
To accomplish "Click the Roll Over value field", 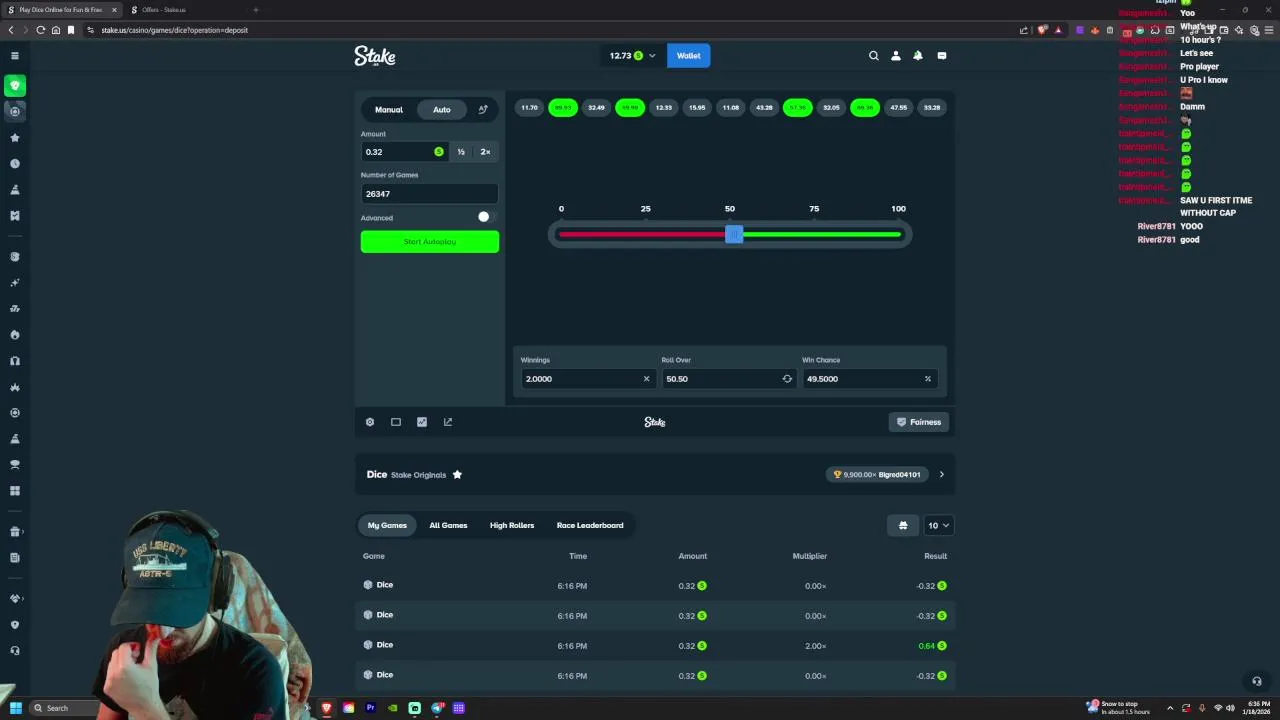I will pyautogui.click(x=727, y=379).
